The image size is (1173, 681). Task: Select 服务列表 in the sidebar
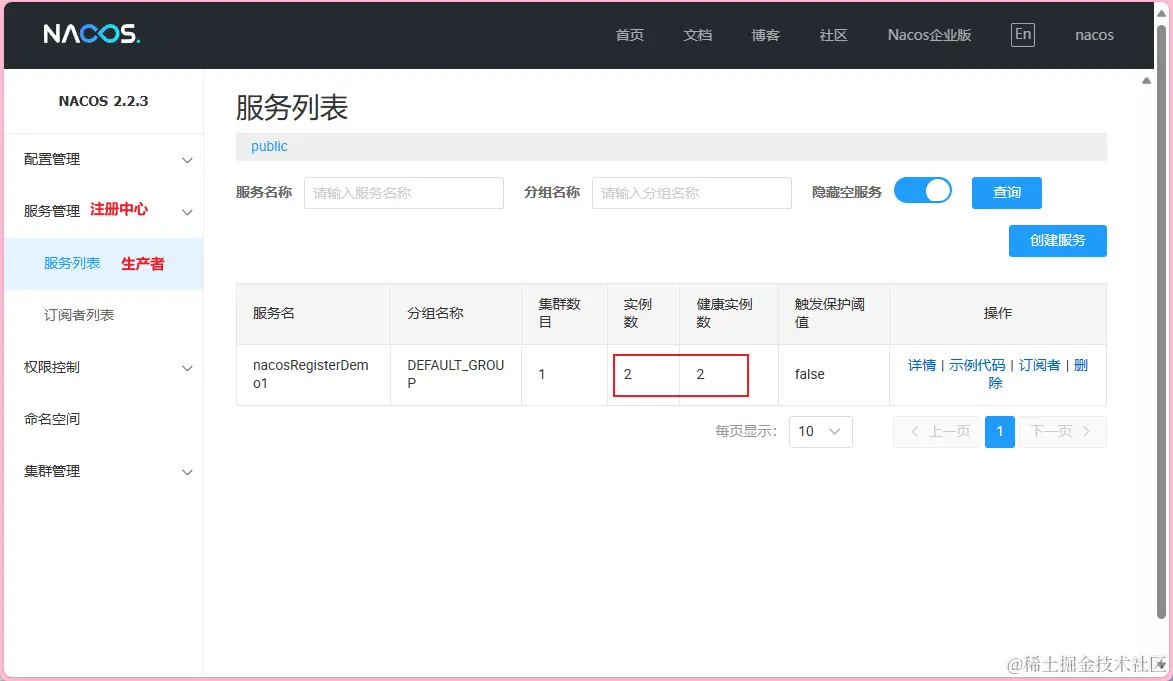[x=103, y=263]
